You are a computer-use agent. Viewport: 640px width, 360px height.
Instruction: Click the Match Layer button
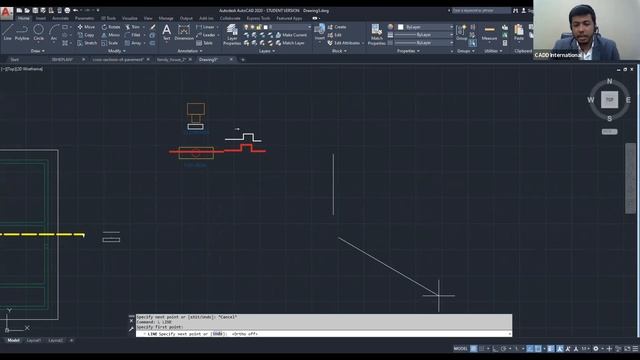tap(290, 43)
